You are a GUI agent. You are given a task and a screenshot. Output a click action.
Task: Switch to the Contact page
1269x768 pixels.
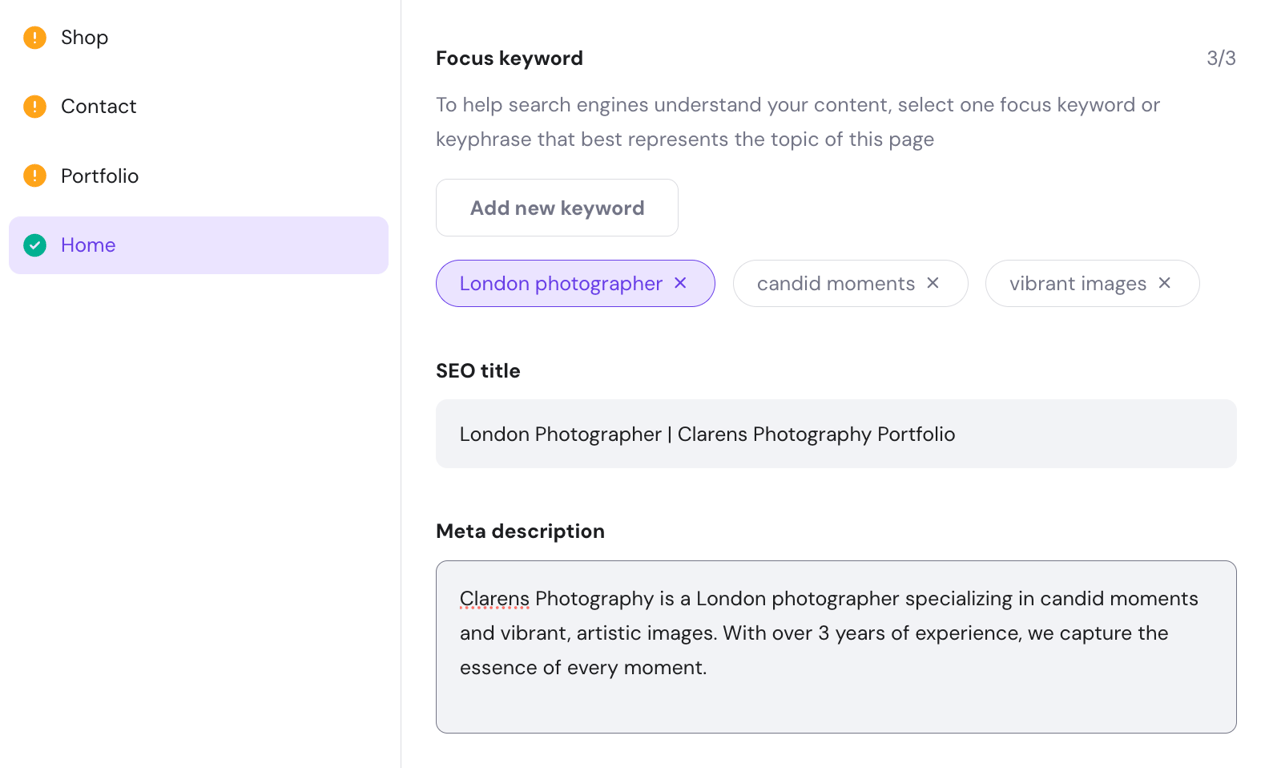pyautogui.click(x=98, y=106)
